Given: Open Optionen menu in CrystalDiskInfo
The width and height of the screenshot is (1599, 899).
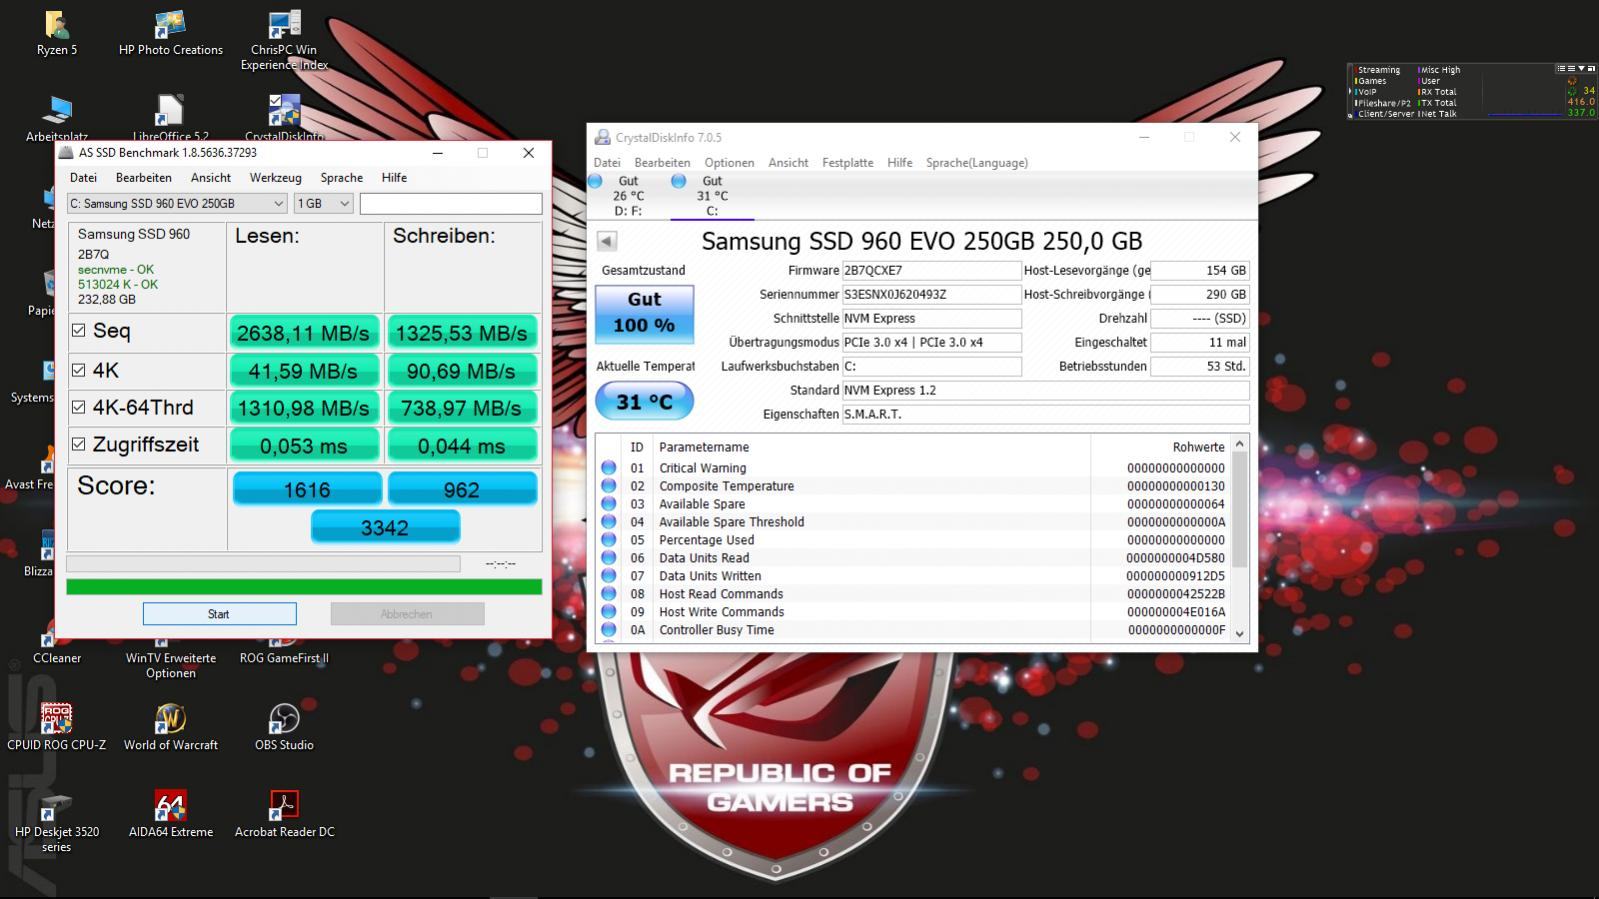Looking at the screenshot, I should coord(729,162).
